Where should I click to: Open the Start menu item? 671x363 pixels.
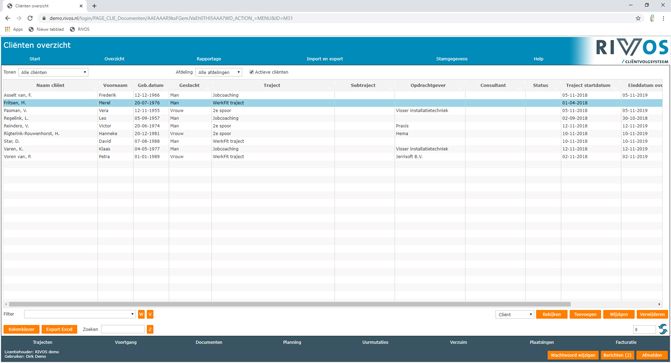pos(35,59)
